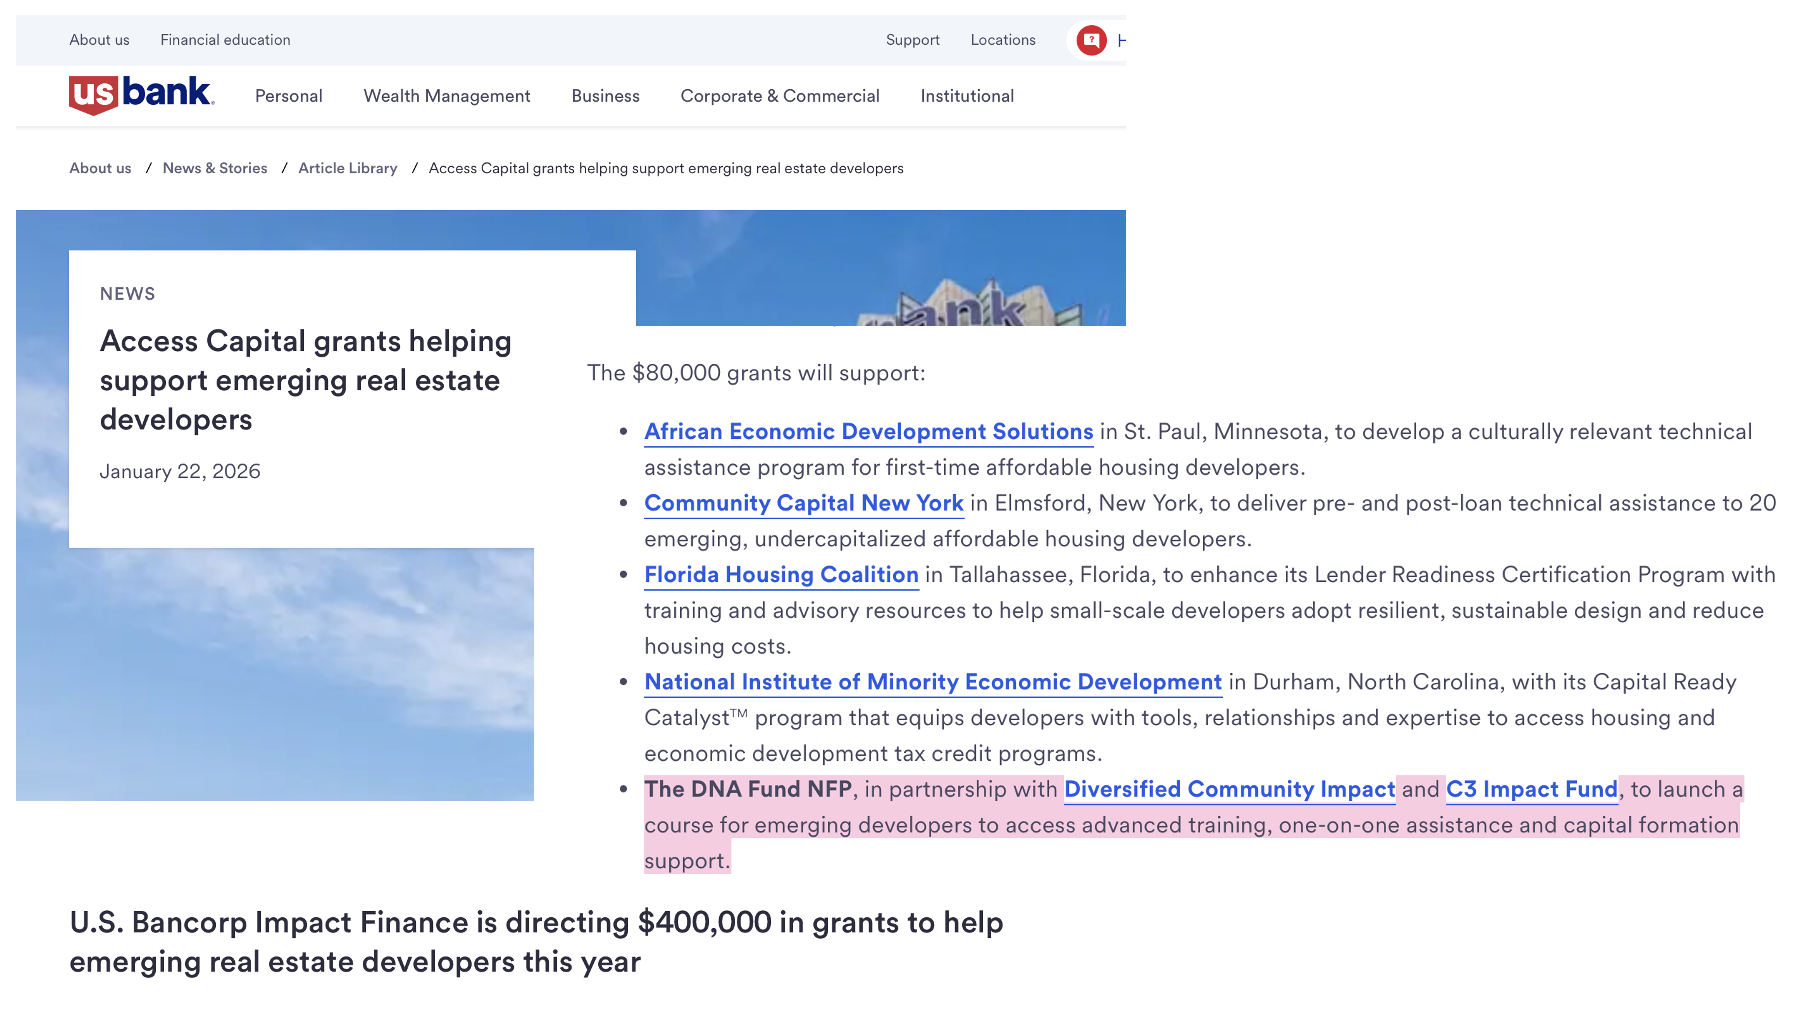Click the $400,000 grants subheading
1810x1036 pixels.
pyautogui.click(x=536, y=942)
